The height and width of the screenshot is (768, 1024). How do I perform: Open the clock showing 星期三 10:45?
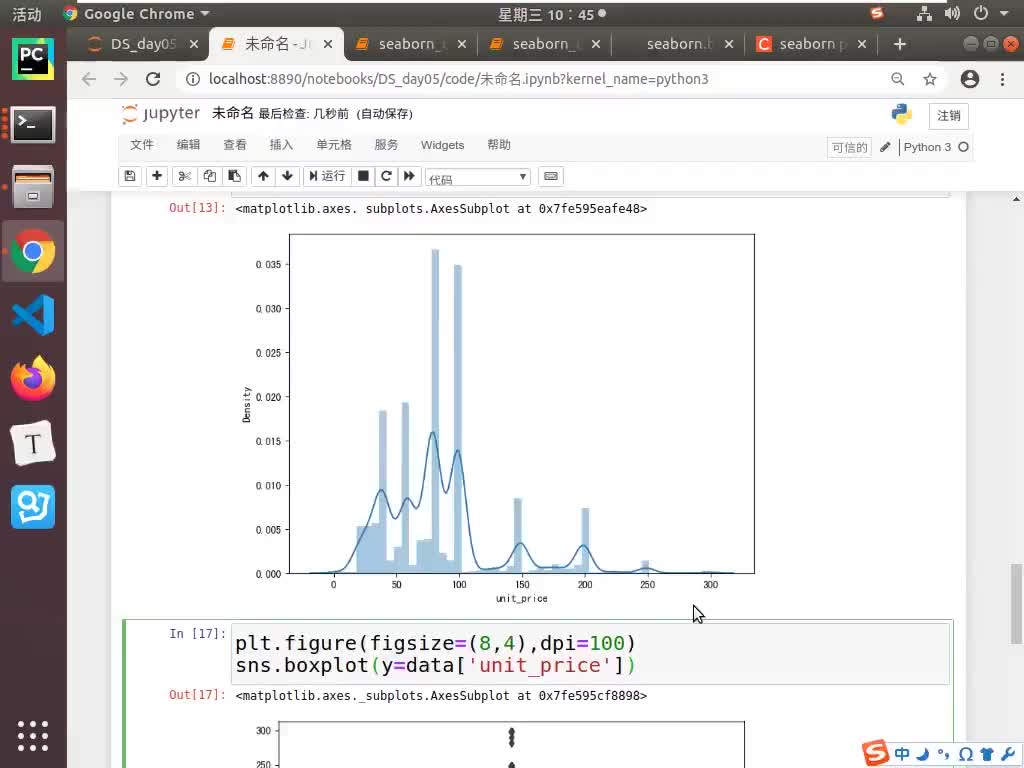pos(551,14)
